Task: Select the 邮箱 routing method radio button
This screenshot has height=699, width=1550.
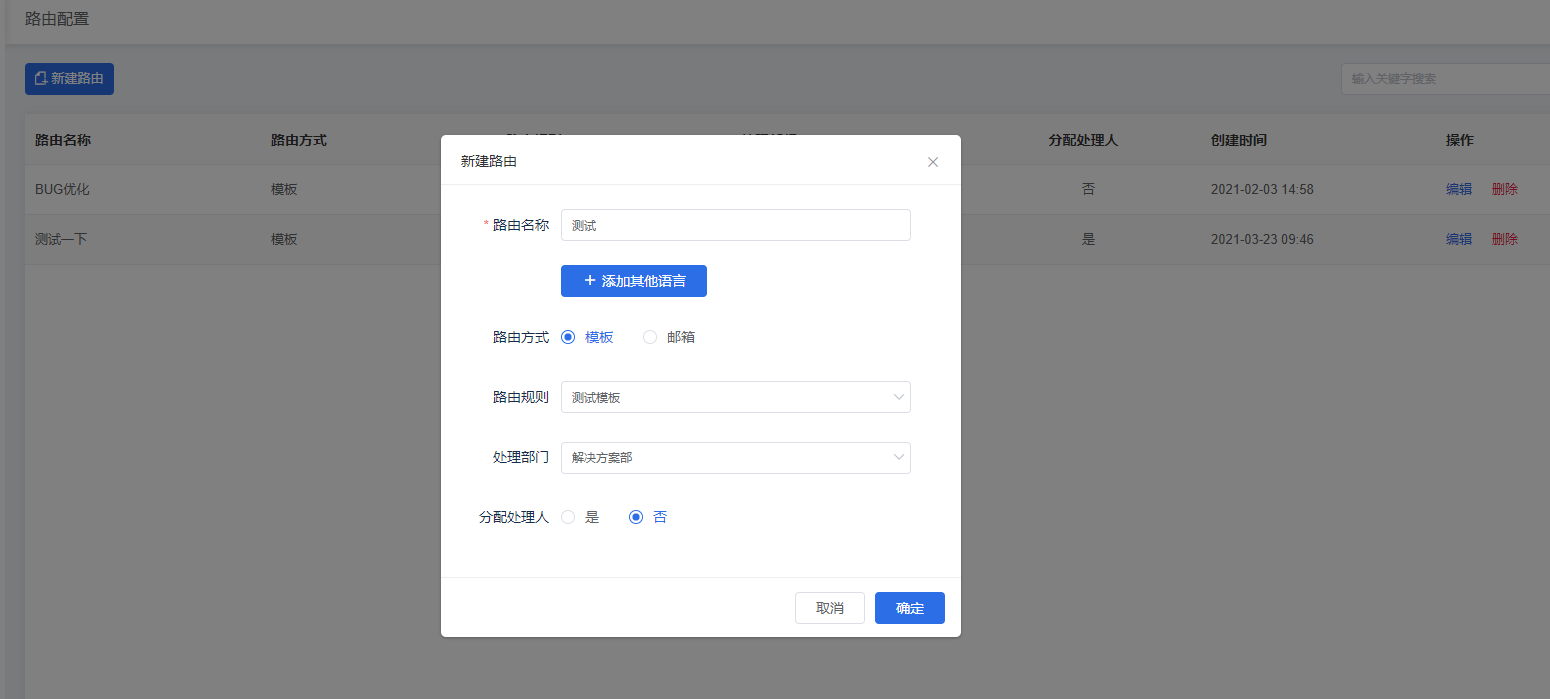Action: [x=650, y=337]
